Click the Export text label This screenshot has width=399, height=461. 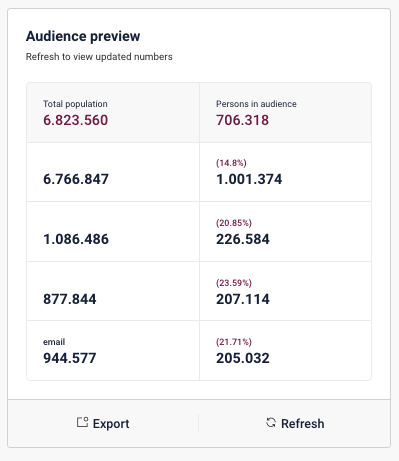click(x=111, y=424)
